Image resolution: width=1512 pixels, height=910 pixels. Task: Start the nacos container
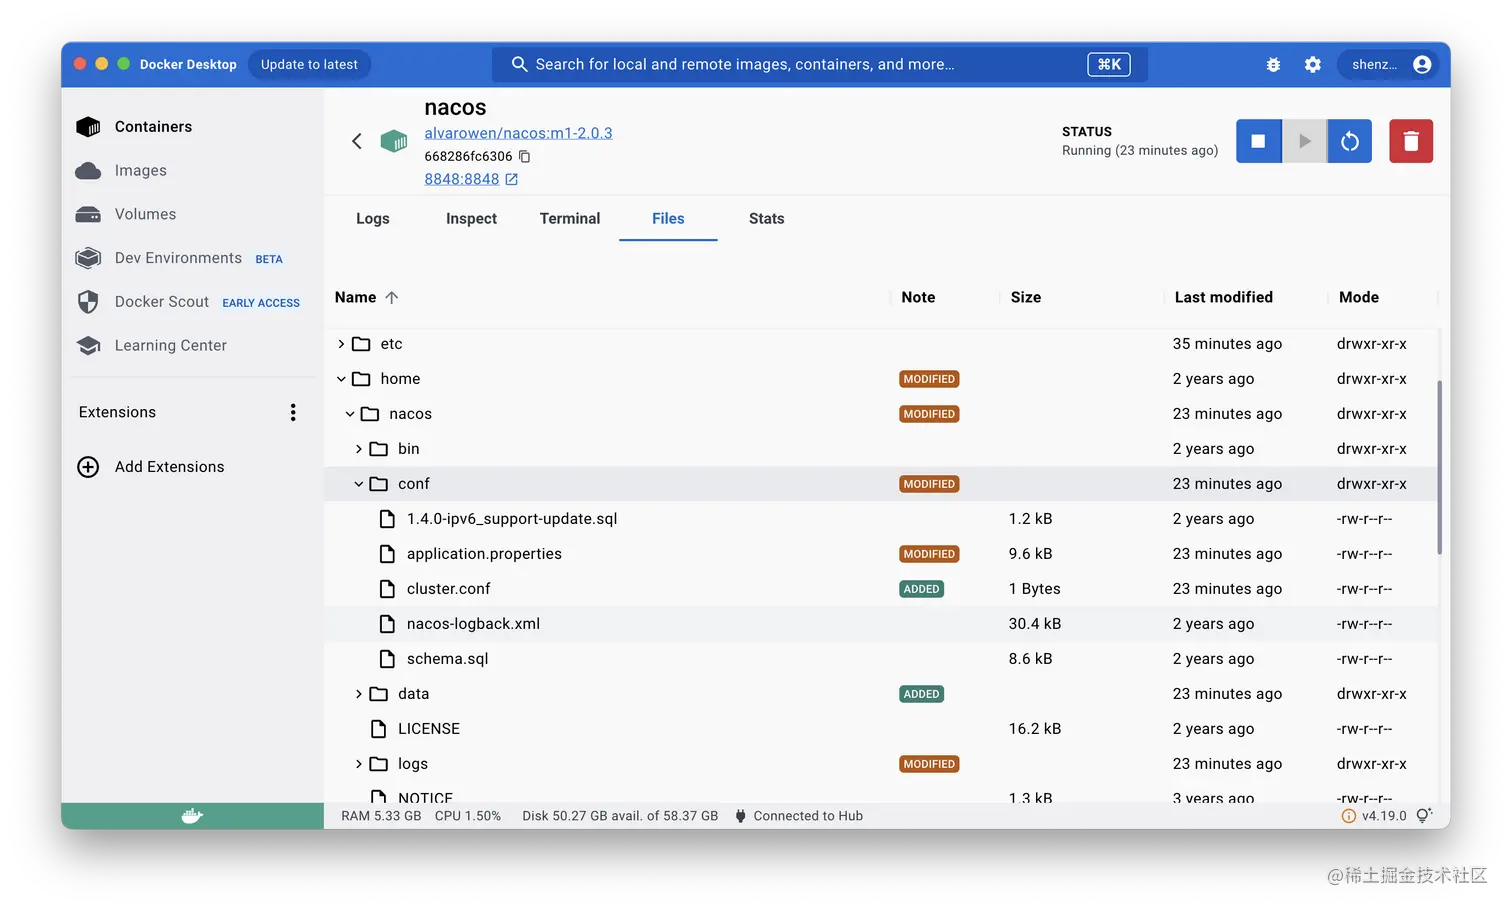[1304, 141]
